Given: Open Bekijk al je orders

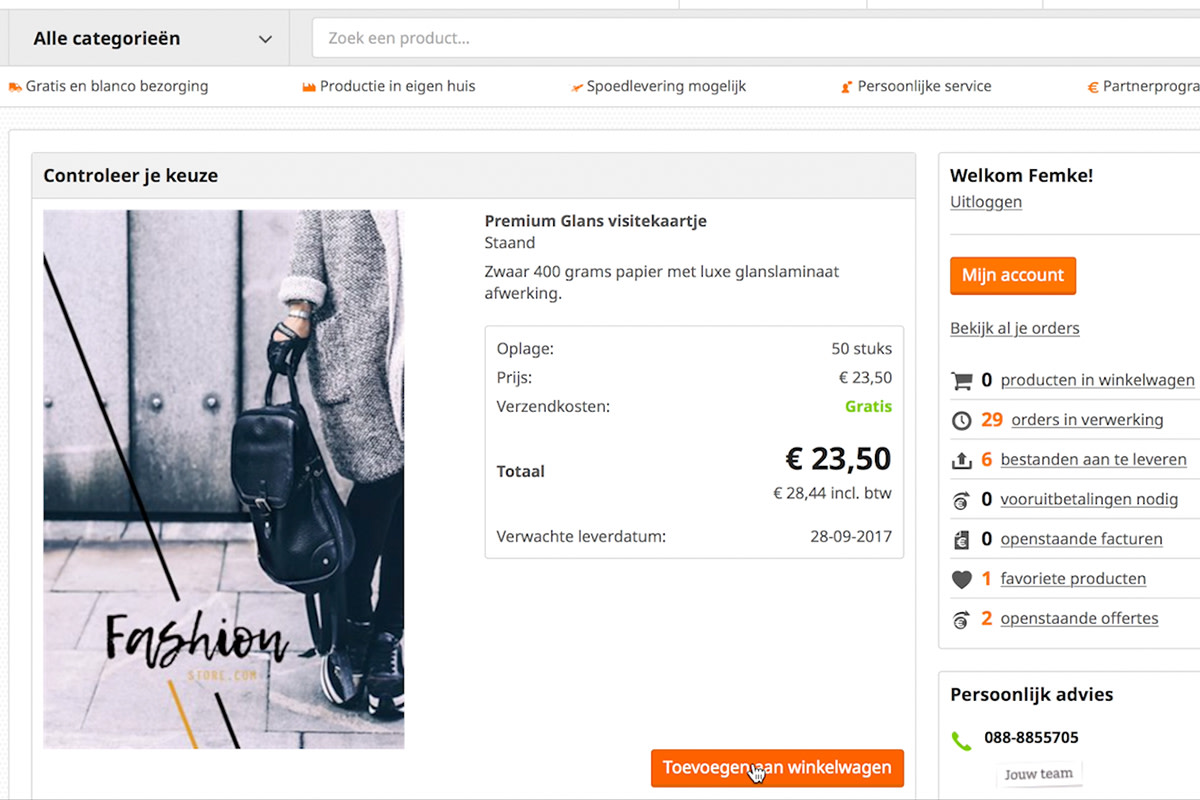Looking at the screenshot, I should 1014,328.
